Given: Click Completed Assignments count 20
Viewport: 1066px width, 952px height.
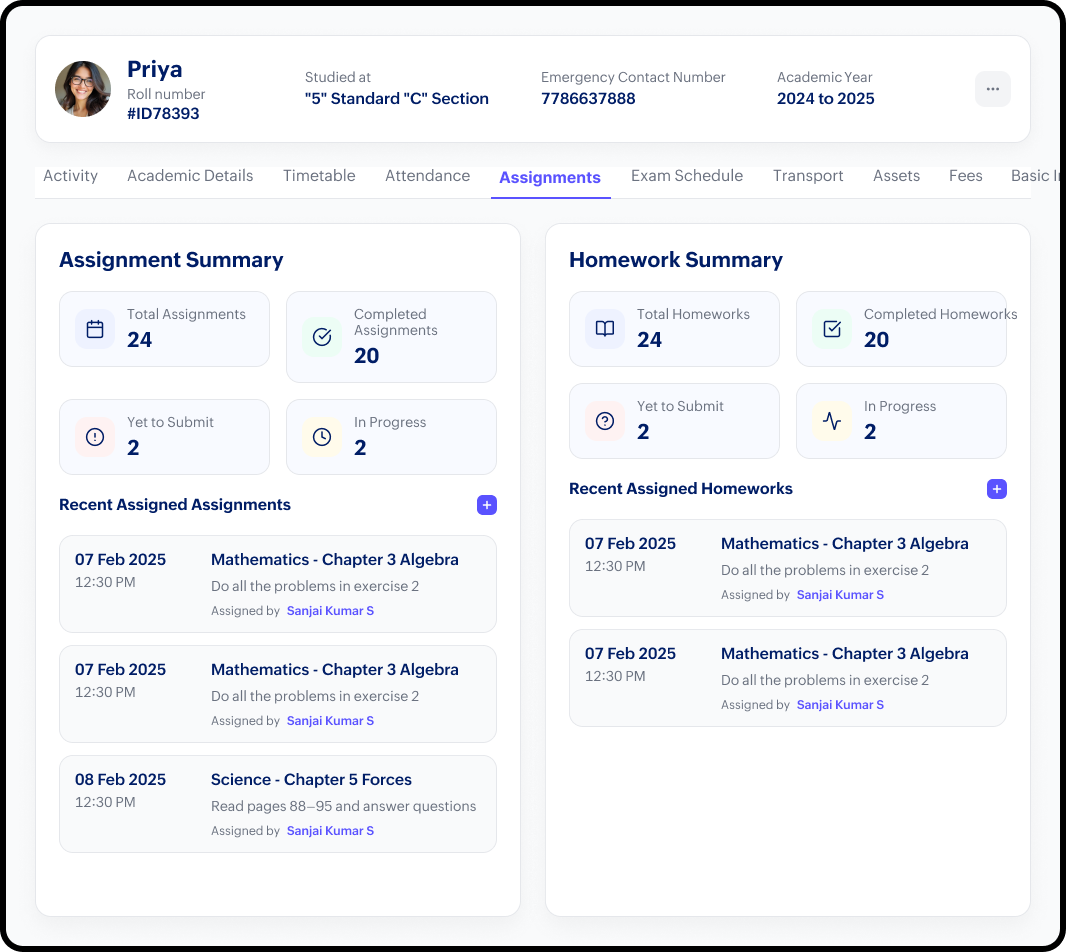Looking at the screenshot, I should (x=366, y=356).
